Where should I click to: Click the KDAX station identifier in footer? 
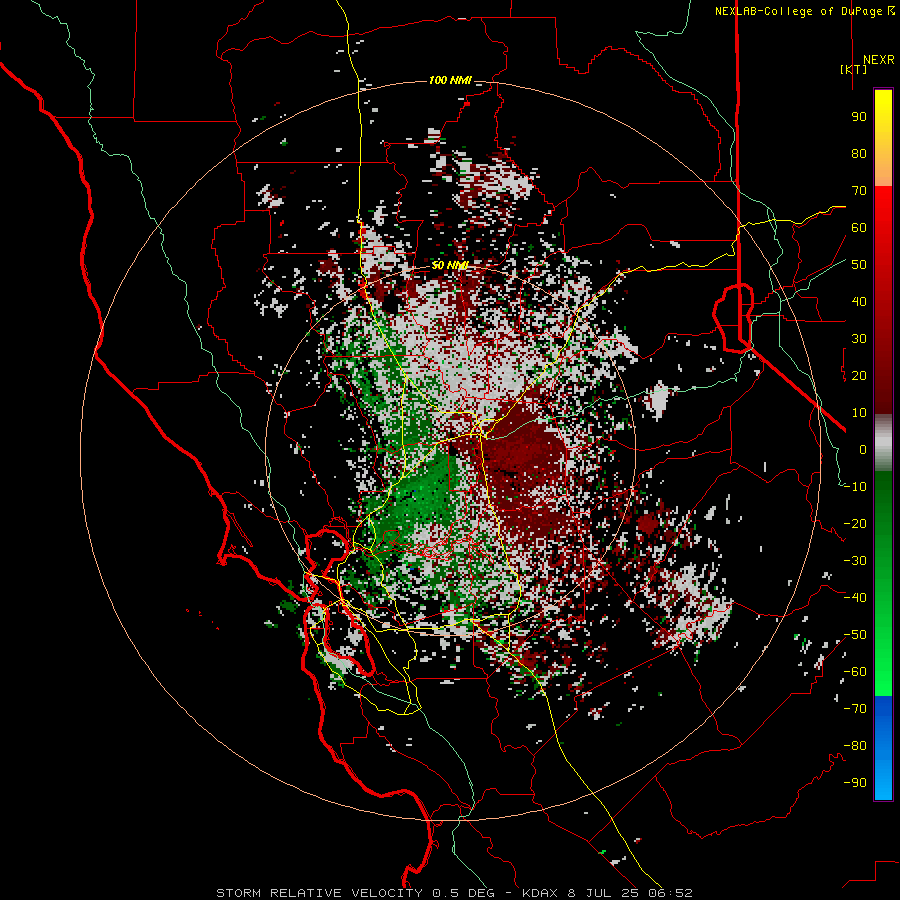542,893
